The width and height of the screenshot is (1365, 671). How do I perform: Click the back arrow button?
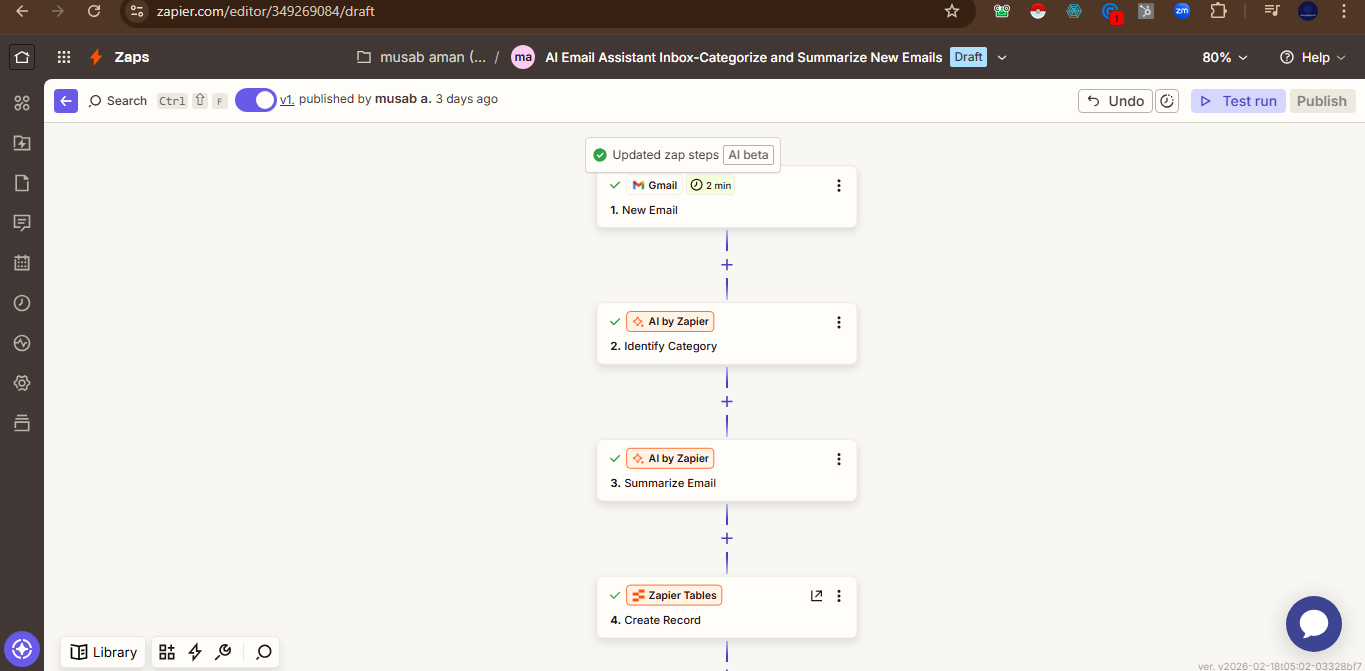point(66,101)
